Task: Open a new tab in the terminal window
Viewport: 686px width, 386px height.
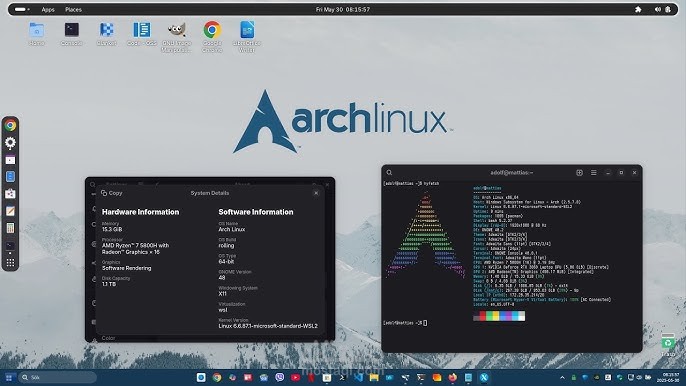Action: 579,173
